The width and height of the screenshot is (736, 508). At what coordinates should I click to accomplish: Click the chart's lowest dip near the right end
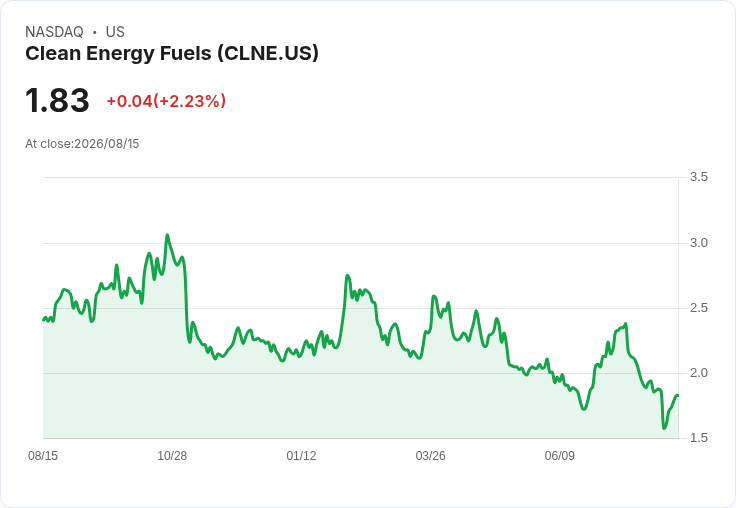click(664, 428)
